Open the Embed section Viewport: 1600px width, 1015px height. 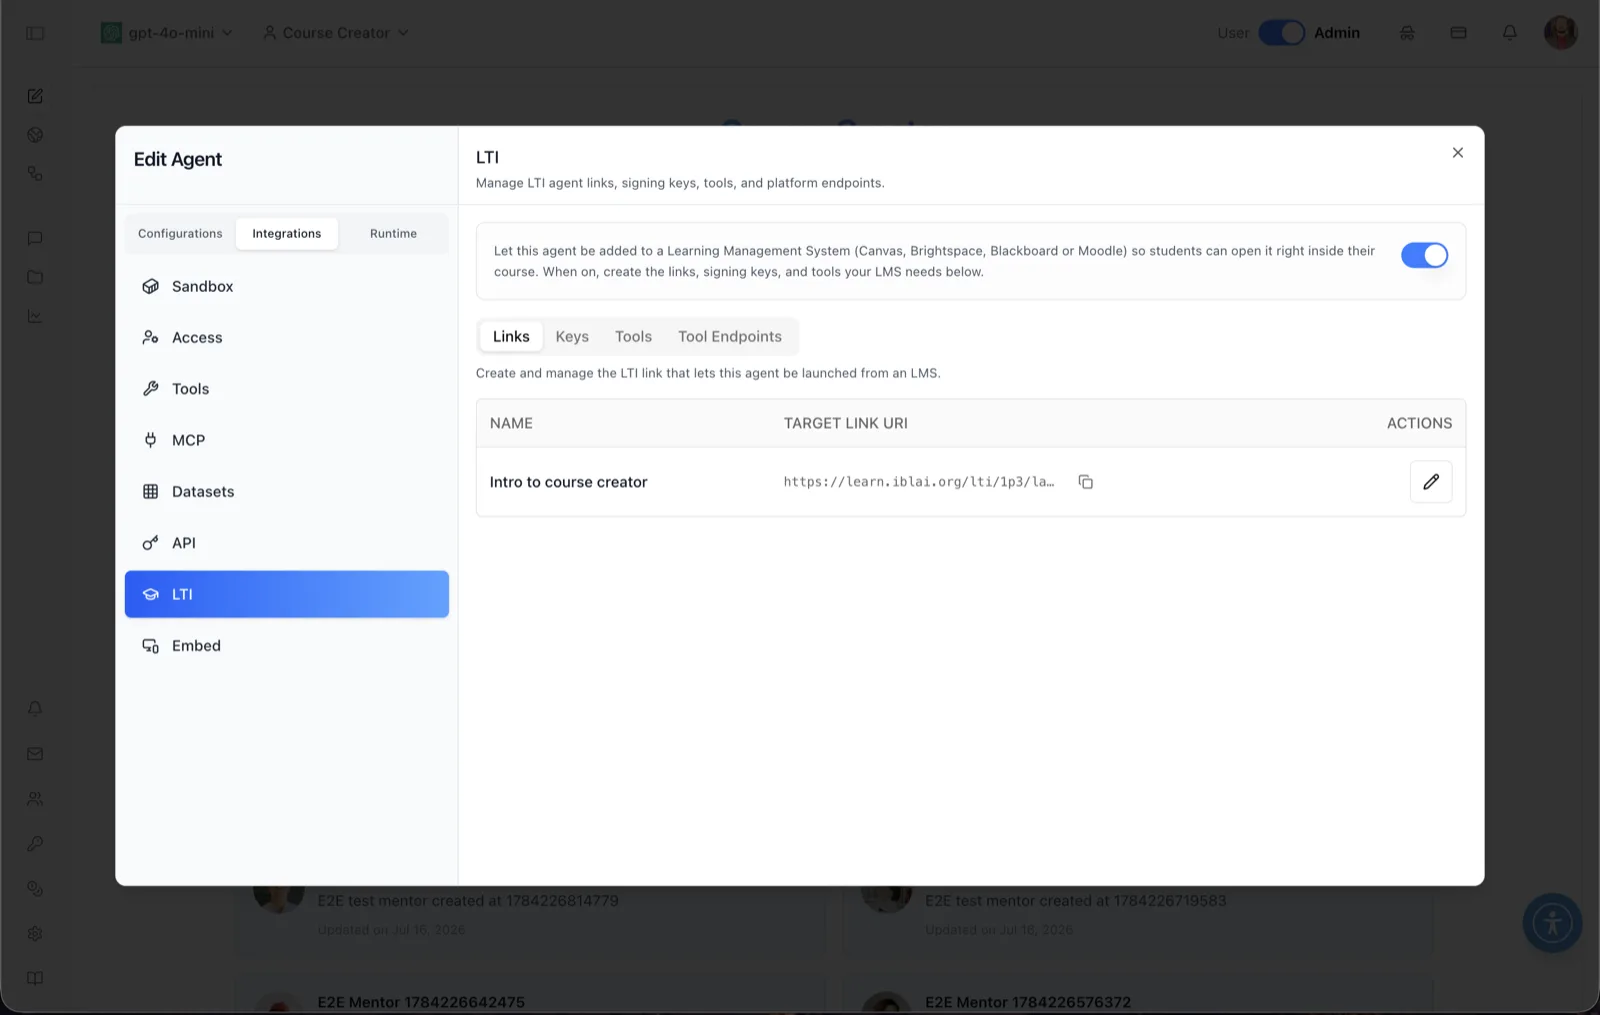(287, 646)
